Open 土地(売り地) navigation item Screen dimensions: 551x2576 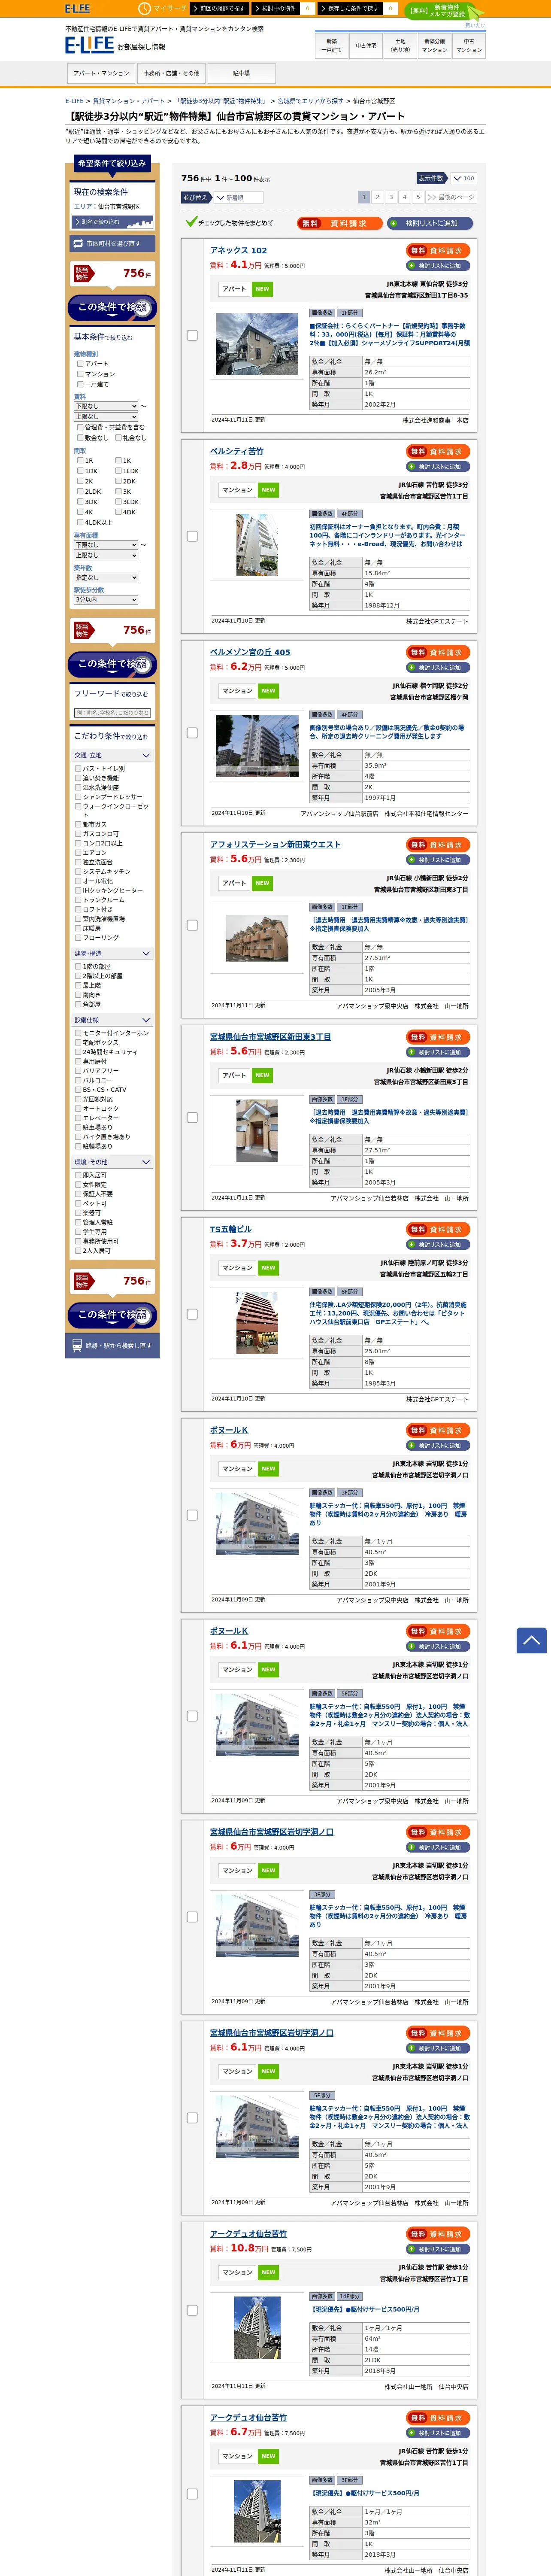coord(400,46)
